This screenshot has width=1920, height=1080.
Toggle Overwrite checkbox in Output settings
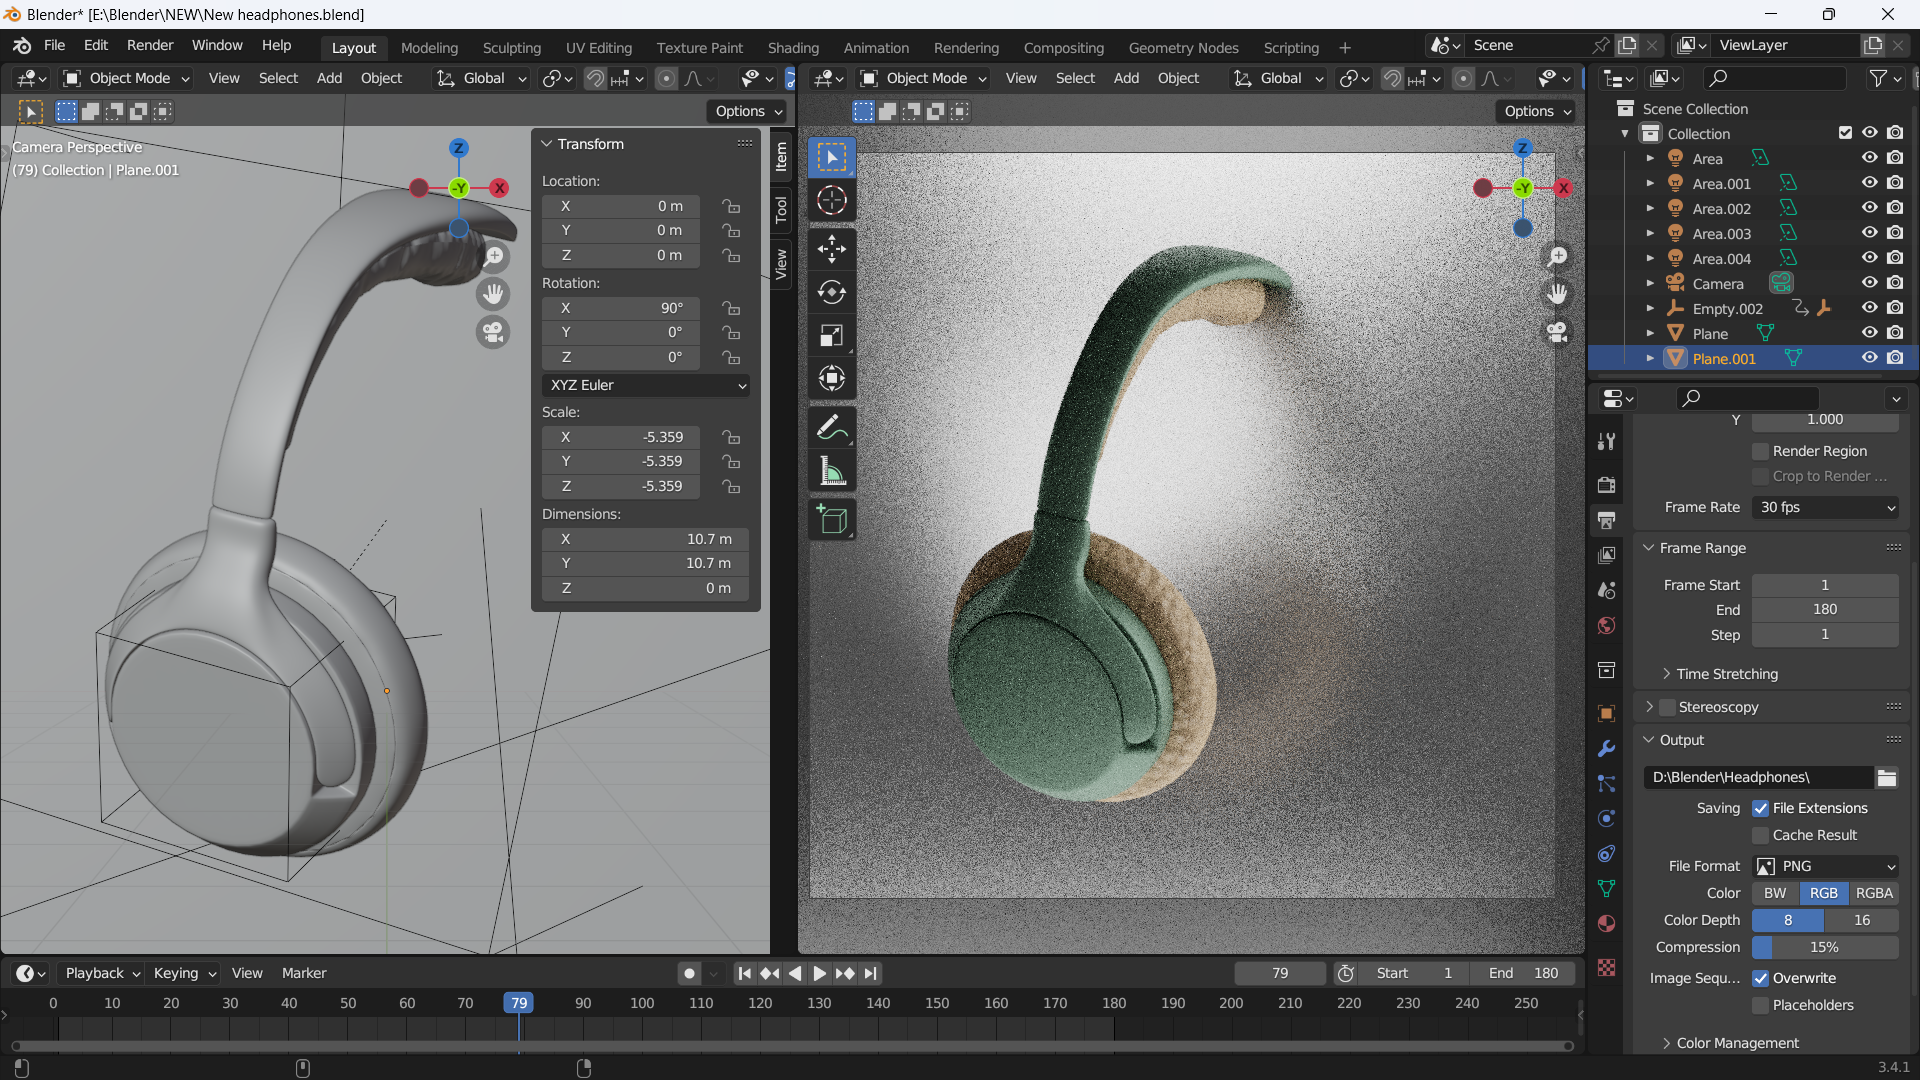pyautogui.click(x=1760, y=977)
